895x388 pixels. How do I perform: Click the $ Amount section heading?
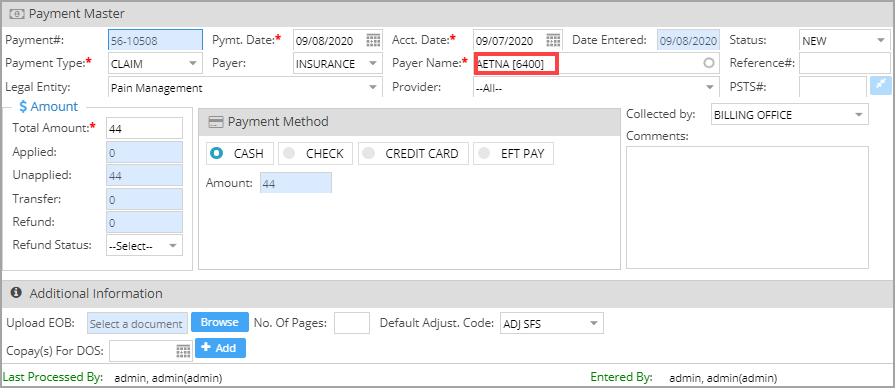pyautogui.click(x=49, y=106)
